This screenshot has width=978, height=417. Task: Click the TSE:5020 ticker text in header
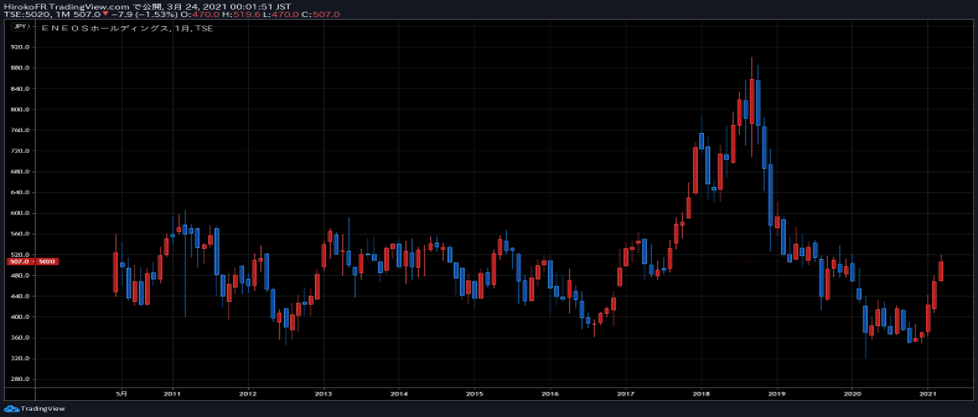point(22,15)
